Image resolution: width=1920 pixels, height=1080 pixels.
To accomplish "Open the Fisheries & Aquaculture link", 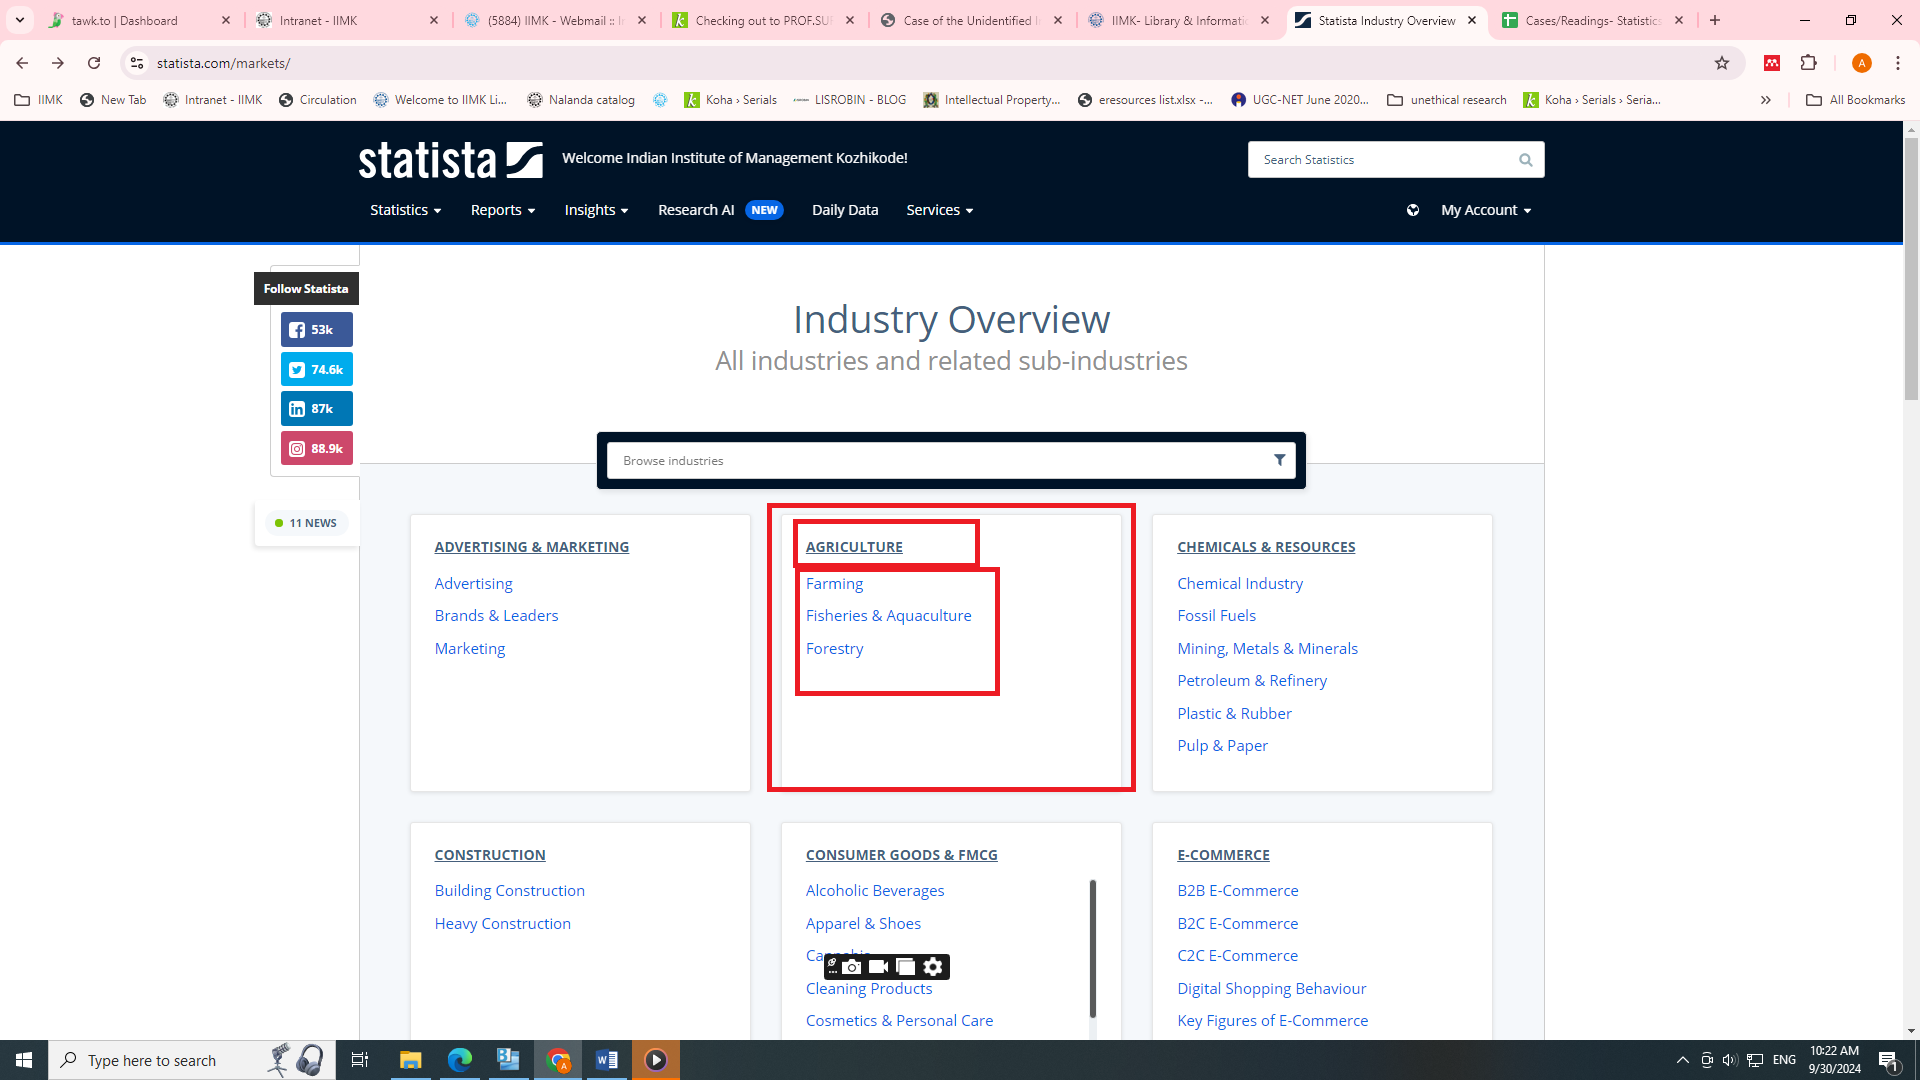I will 888,616.
